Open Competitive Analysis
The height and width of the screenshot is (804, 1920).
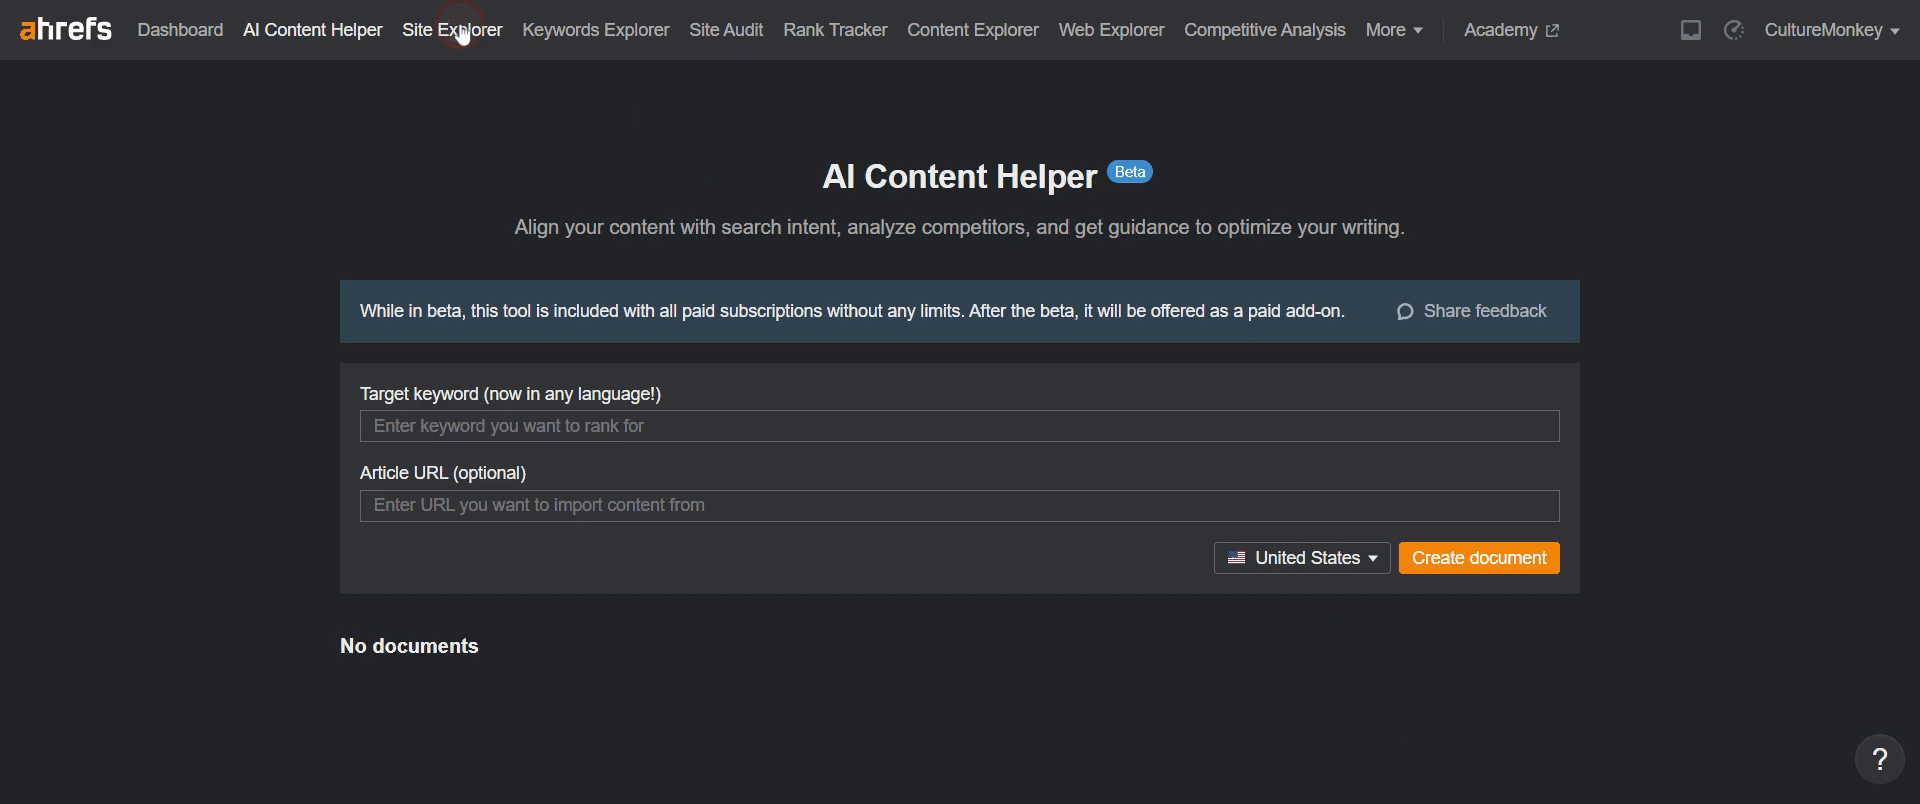1264,30
